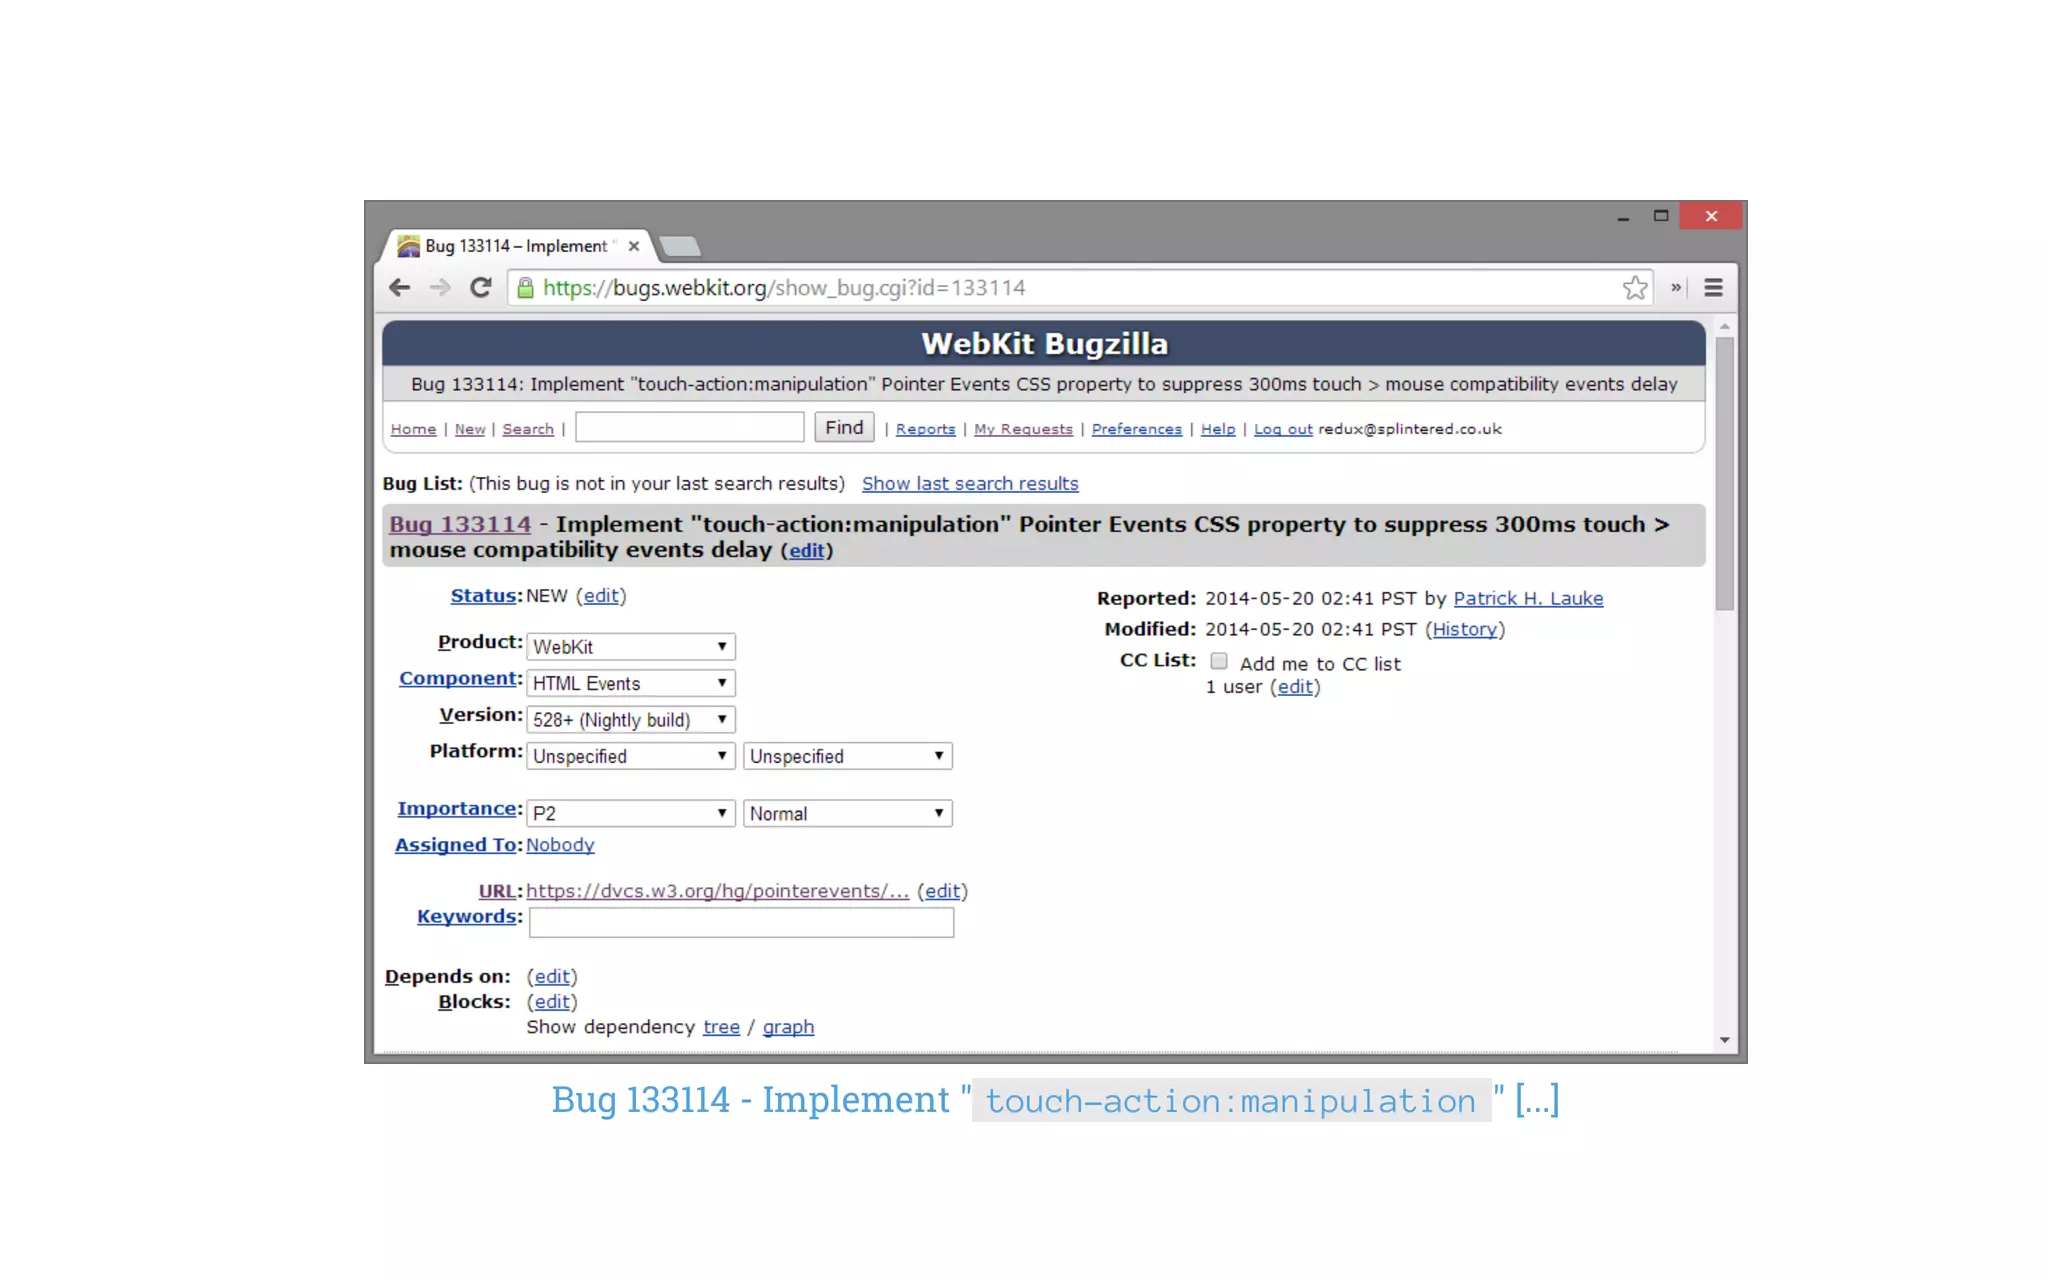Edit the bug summary title

(807, 551)
